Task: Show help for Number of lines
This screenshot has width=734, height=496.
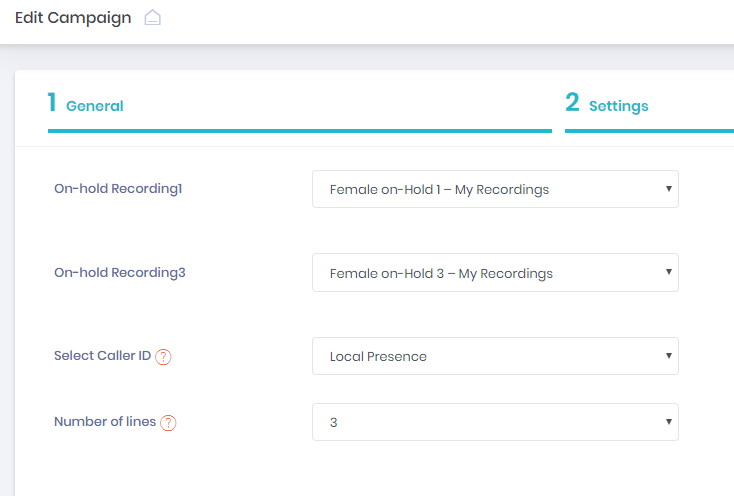Action: point(168,423)
